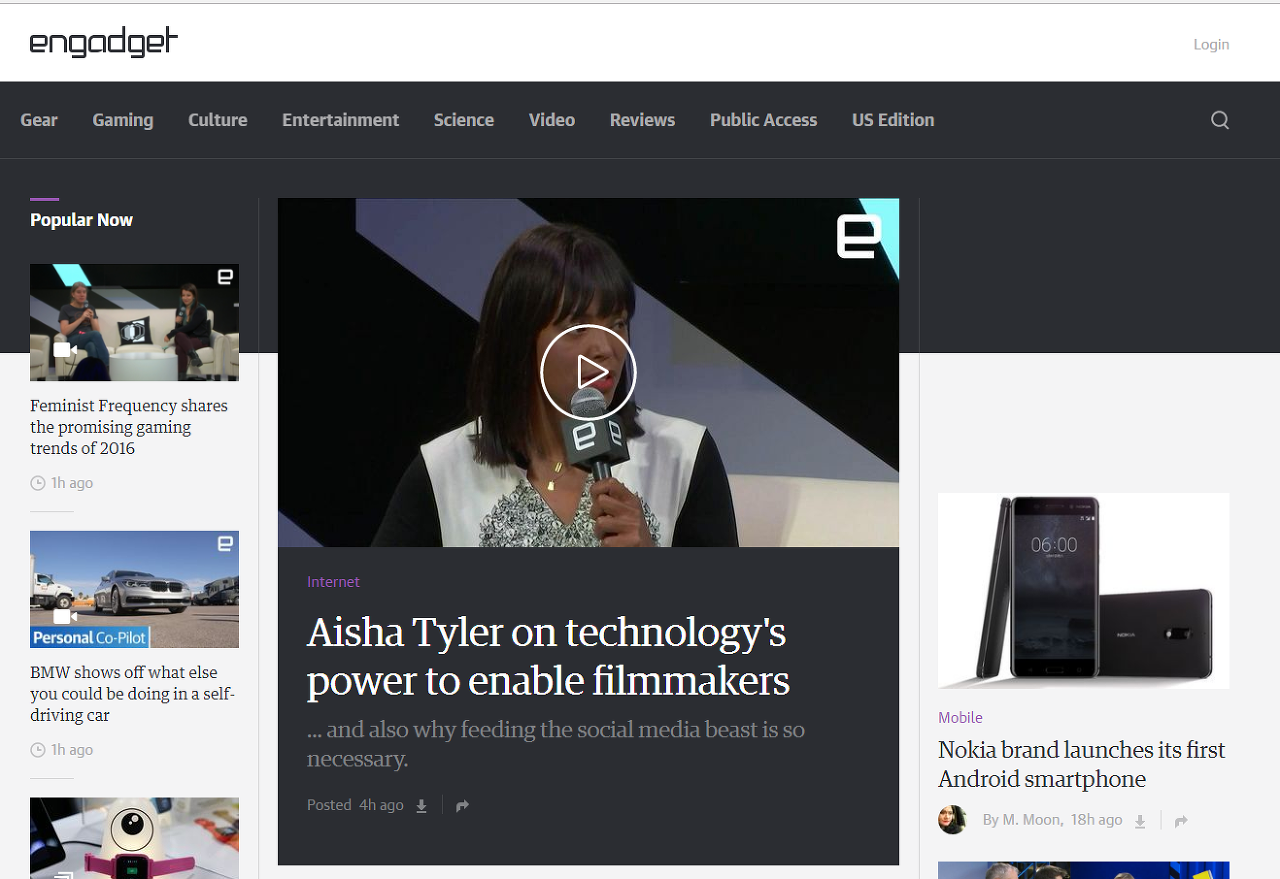Viewport: 1280px width, 879px height.
Task: Visit the Public Access section
Action: 764,120
